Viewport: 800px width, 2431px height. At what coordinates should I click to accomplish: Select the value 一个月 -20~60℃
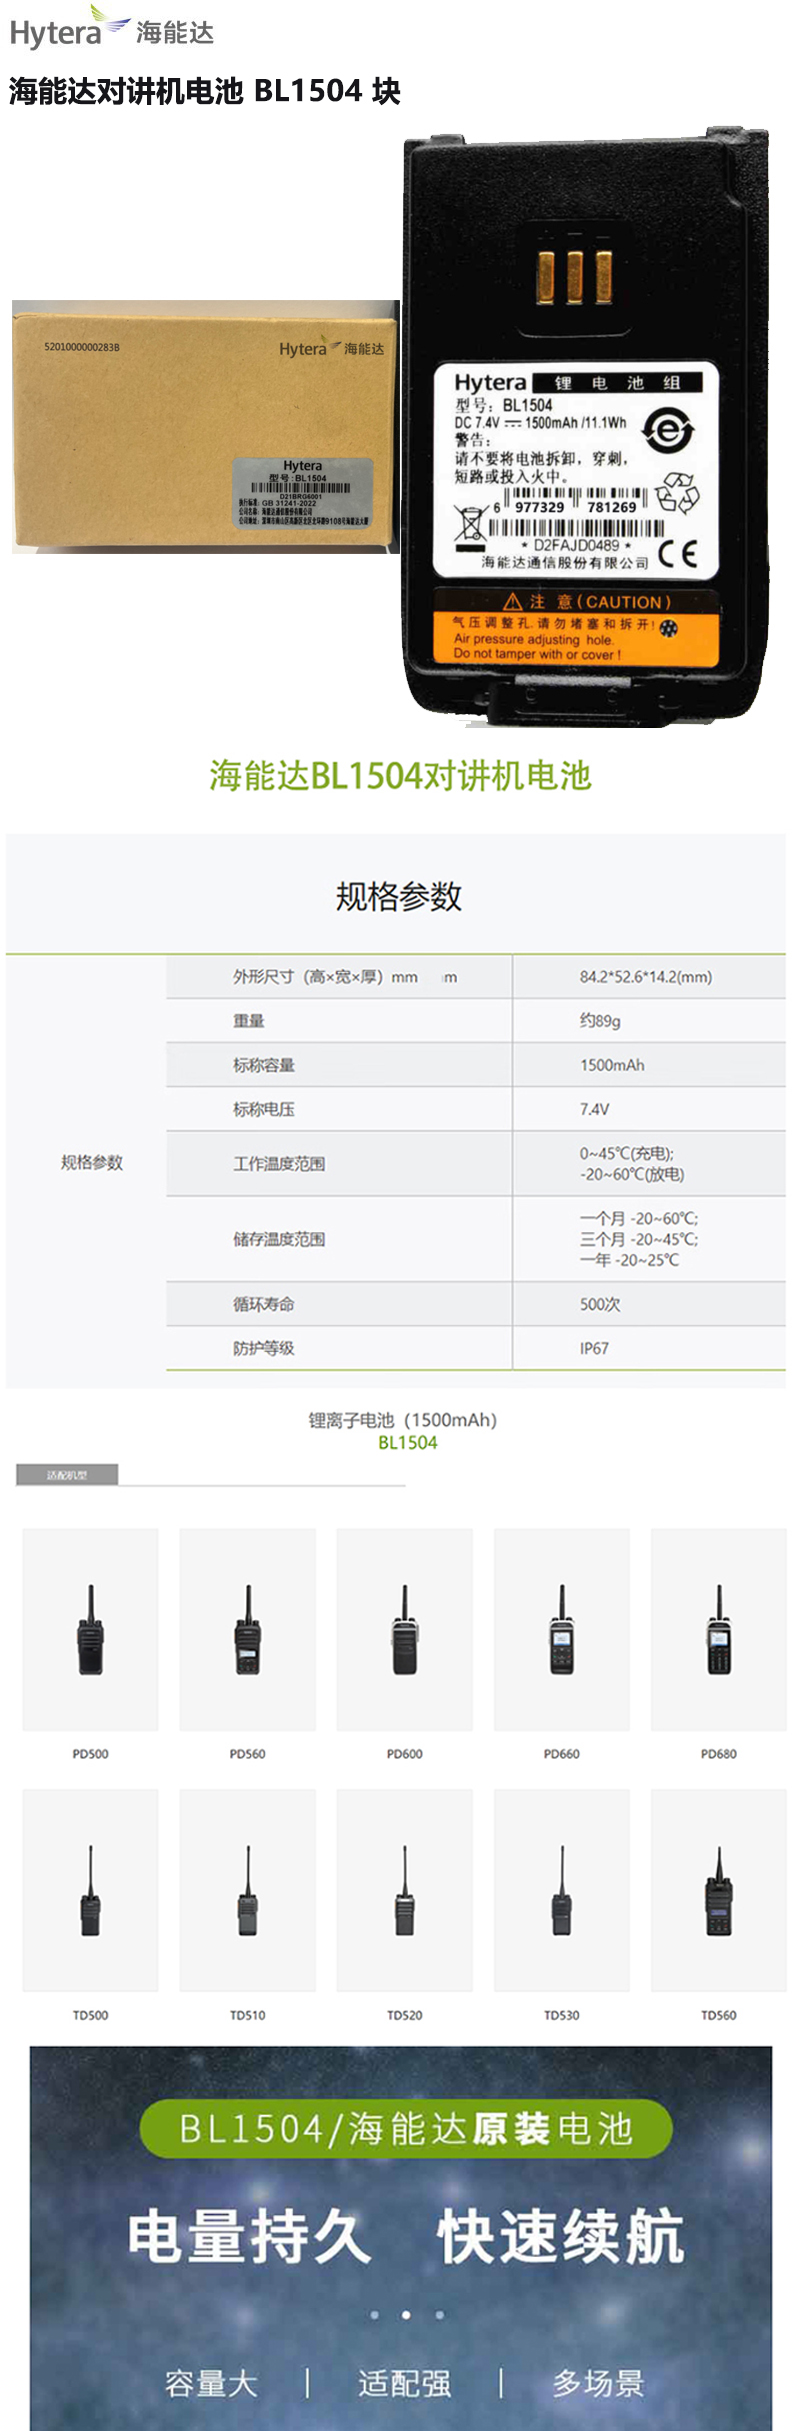pyautogui.click(x=639, y=1218)
